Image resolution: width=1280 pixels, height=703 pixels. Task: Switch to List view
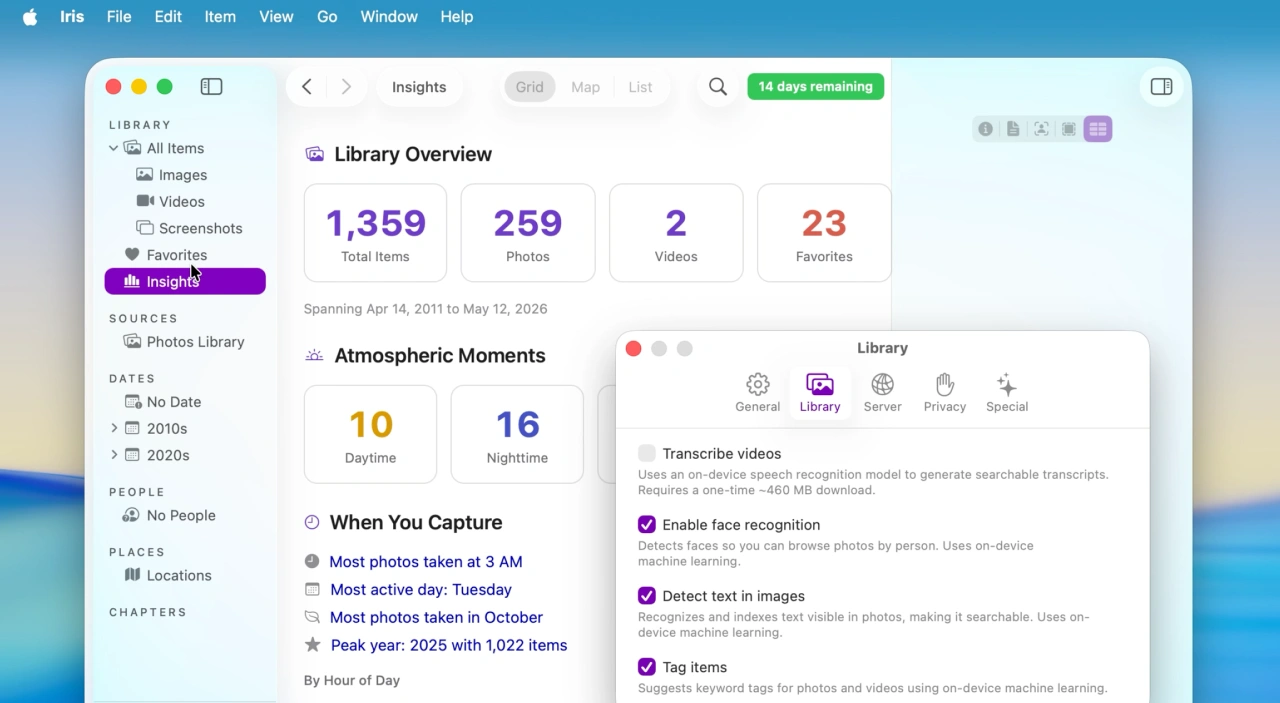(x=640, y=87)
